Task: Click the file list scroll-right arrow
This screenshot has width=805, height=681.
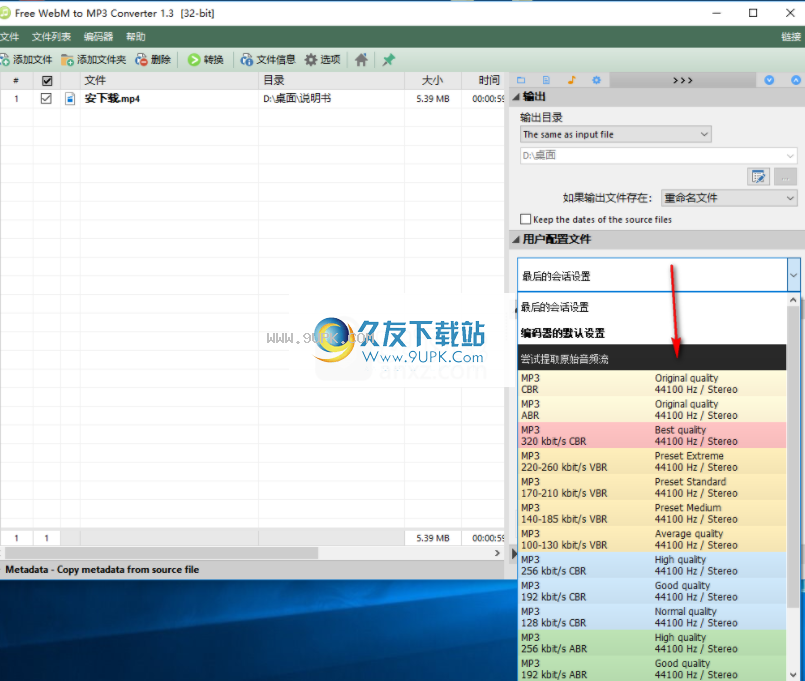Action: pyautogui.click(x=497, y=553)
